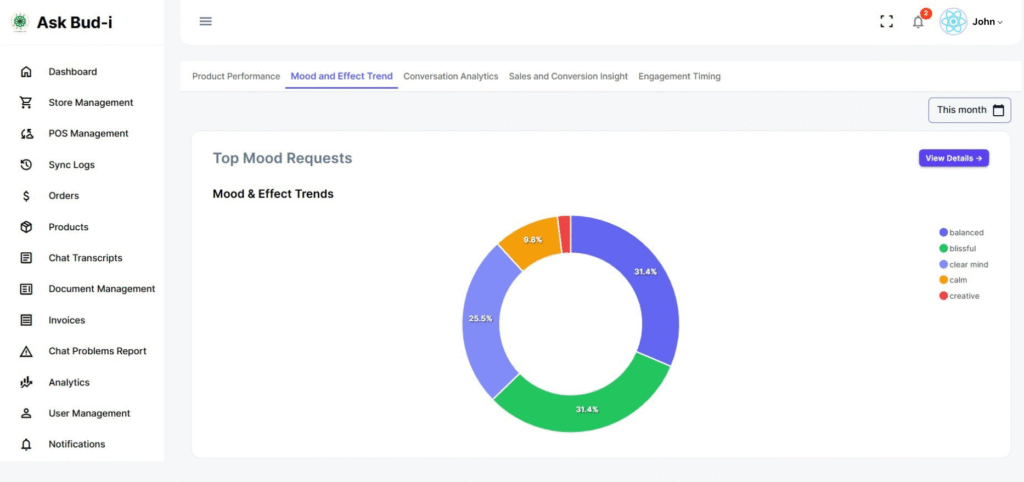Click the Products box icon
The height and width of the screenshot is (482, 1024).
click(27, 227)
